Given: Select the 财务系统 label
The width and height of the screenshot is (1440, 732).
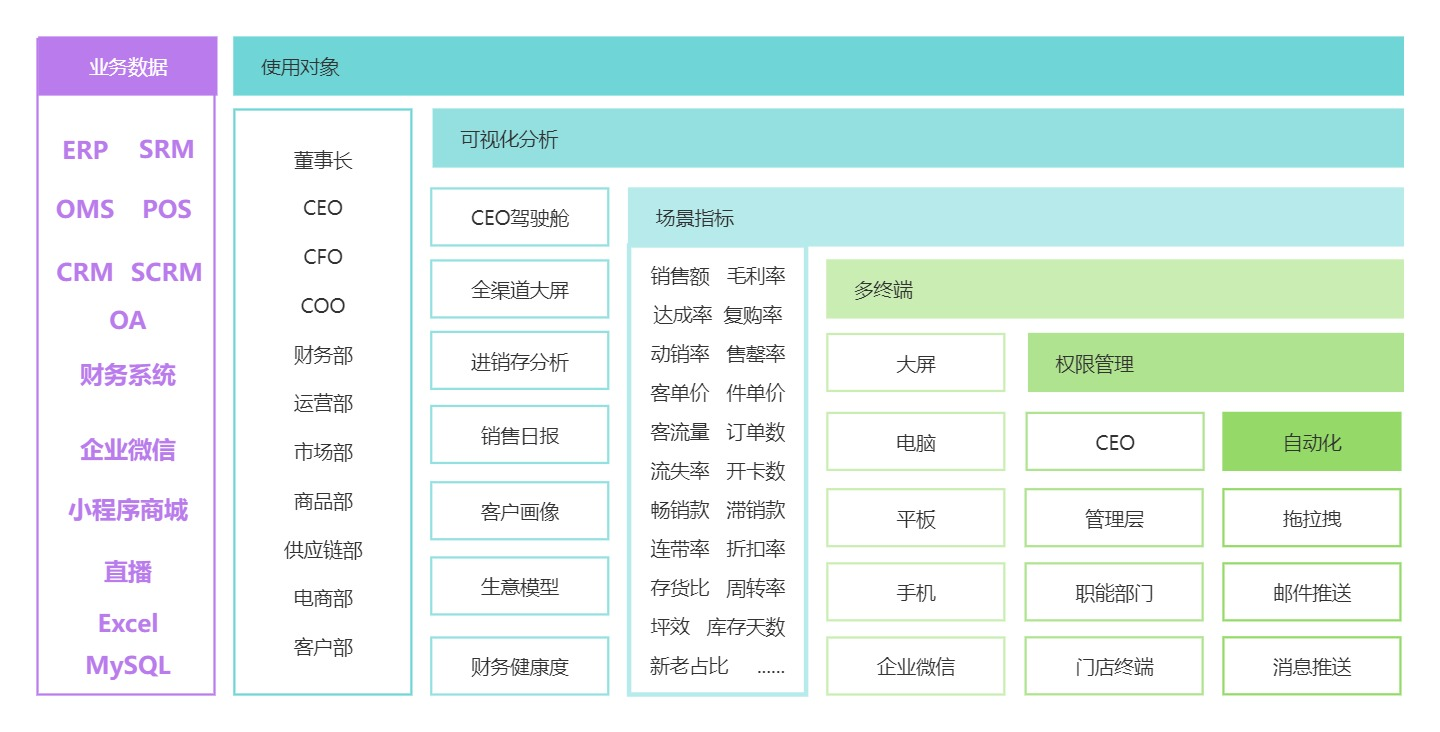Looking at the screenshot, I should click(127, 375).
